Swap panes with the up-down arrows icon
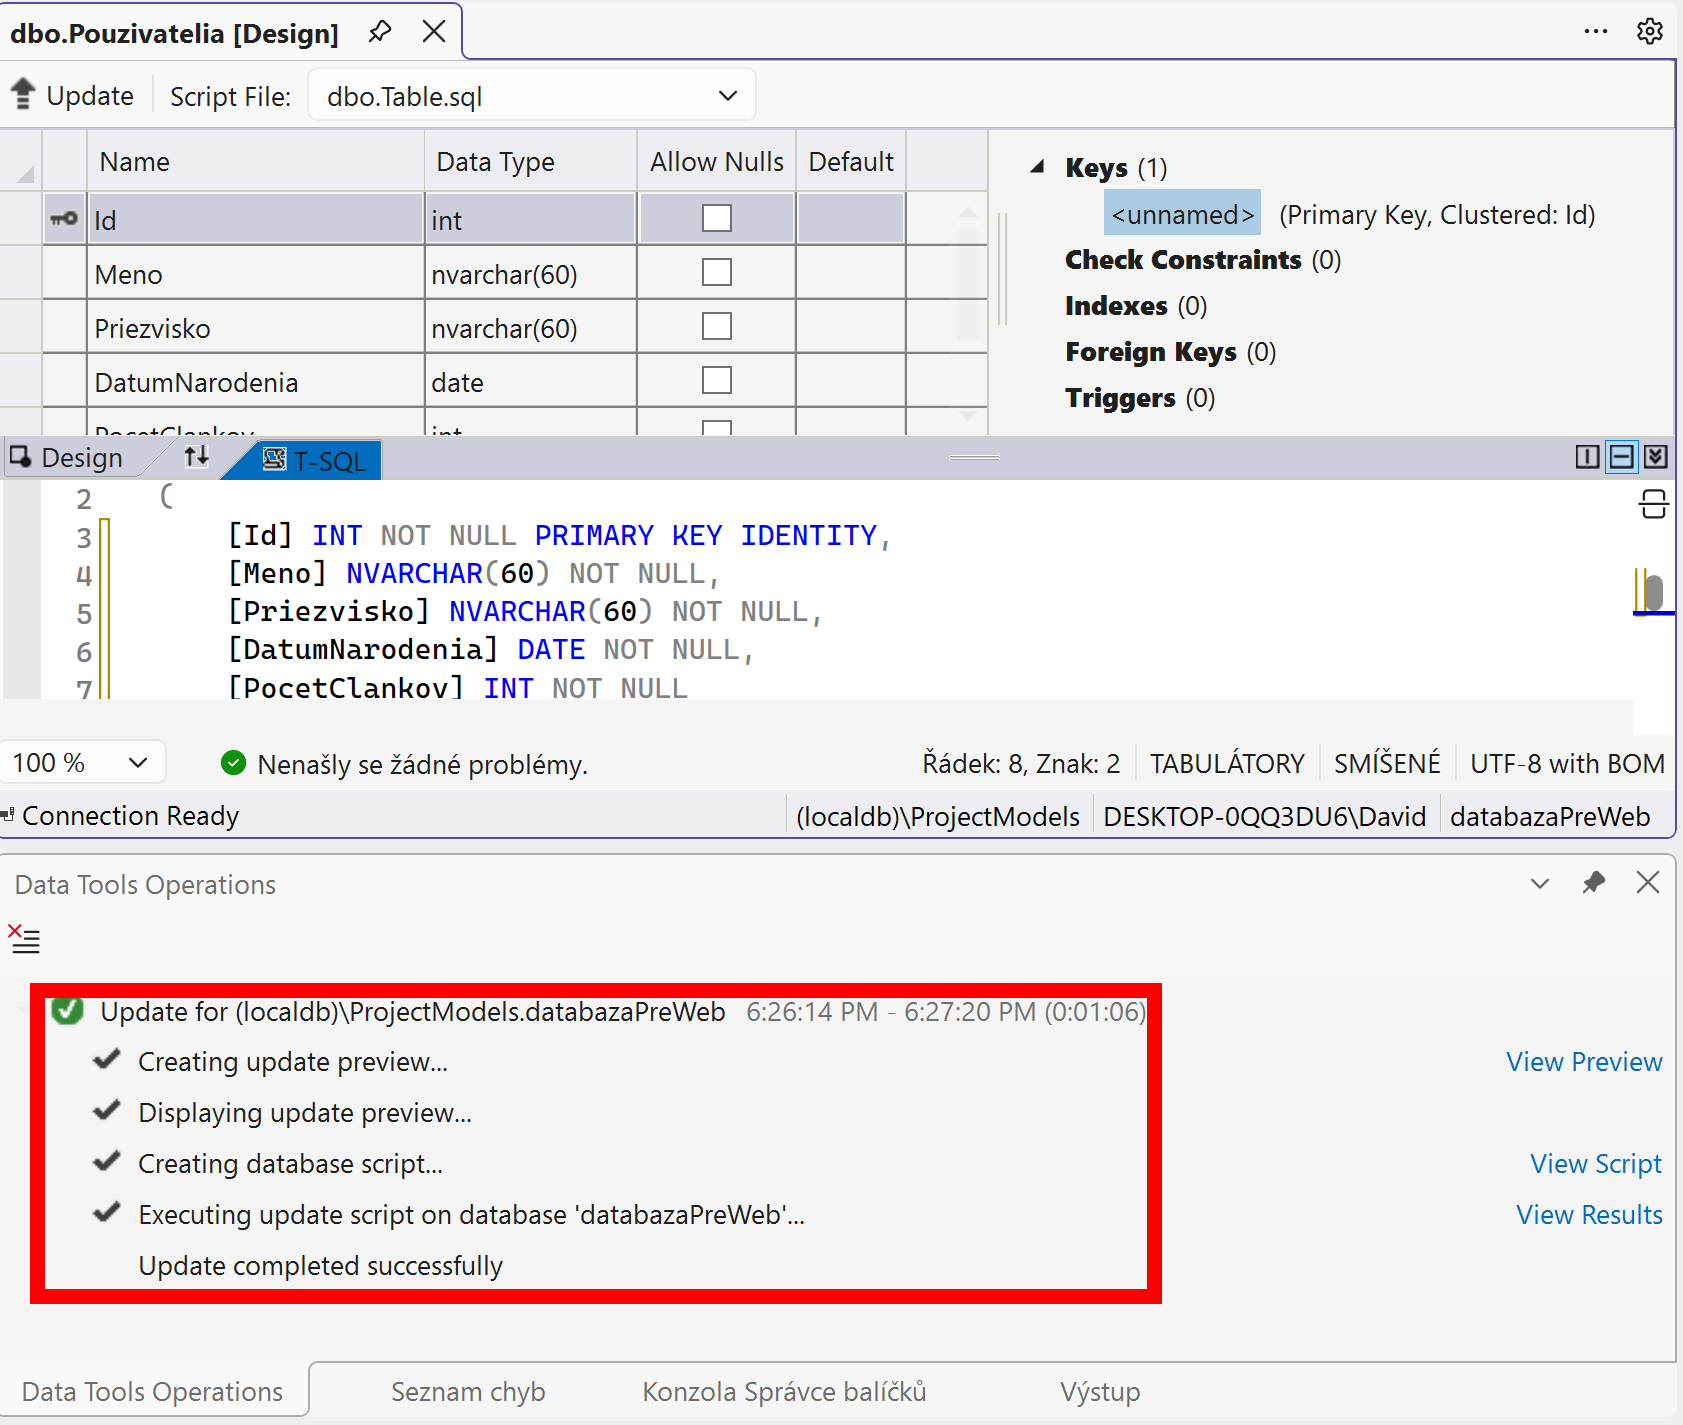This screenshot has width=1683, height=1425. click(x=197, y=457)
